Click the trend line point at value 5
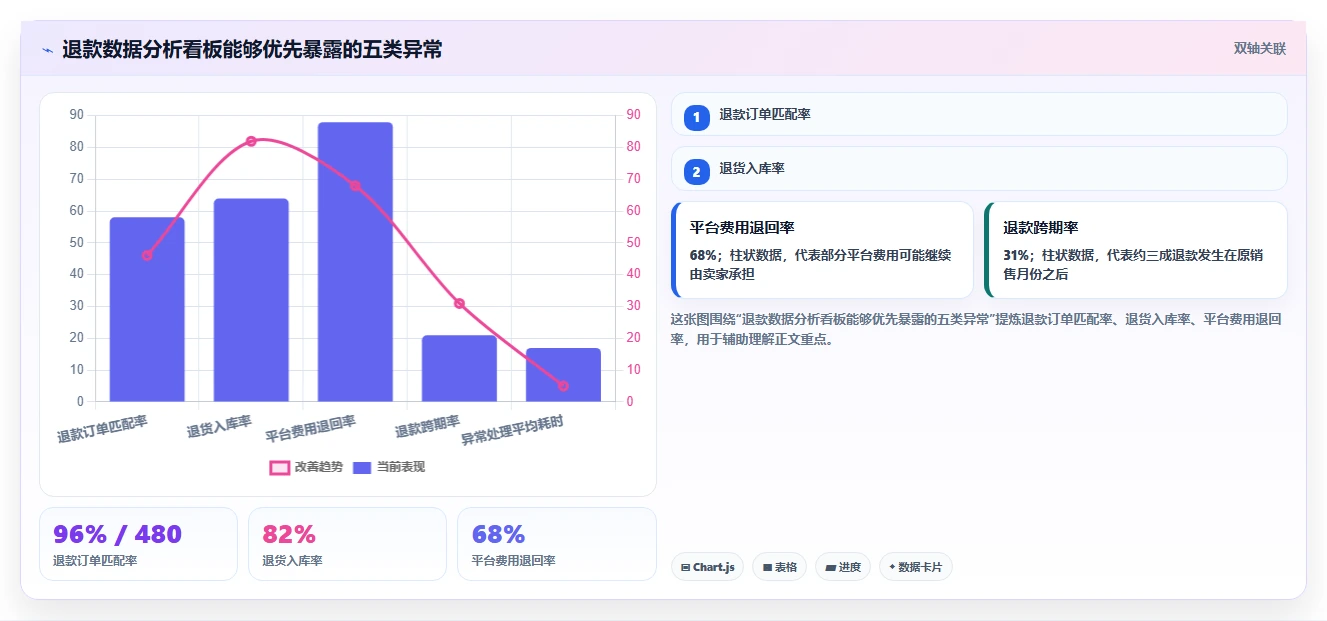1327x621 pixels. coord(563,386)
